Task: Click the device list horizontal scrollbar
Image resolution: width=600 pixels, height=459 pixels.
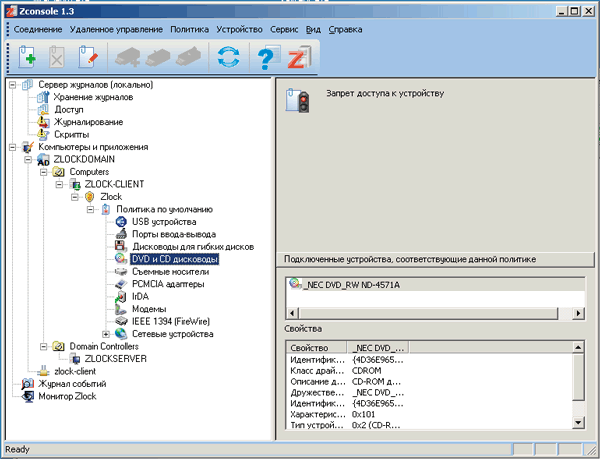Action: [428, 314]
